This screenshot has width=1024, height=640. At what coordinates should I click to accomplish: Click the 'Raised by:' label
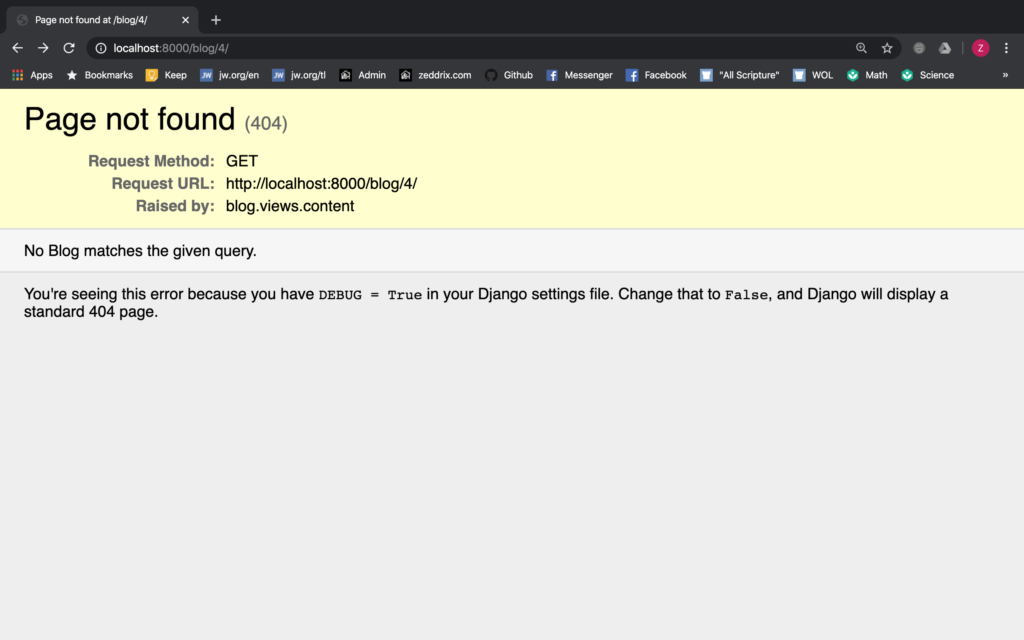(175, 206)
